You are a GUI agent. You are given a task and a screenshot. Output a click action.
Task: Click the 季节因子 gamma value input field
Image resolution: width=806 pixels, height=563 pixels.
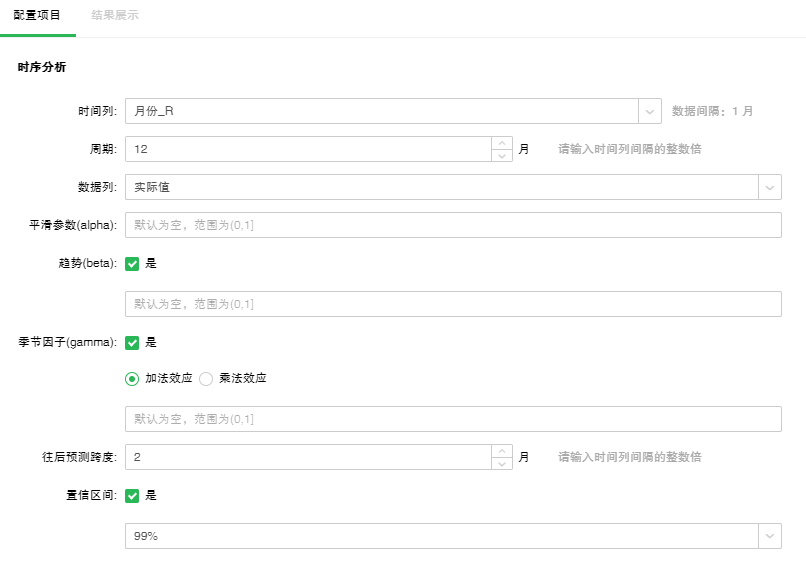click(452, 419)
